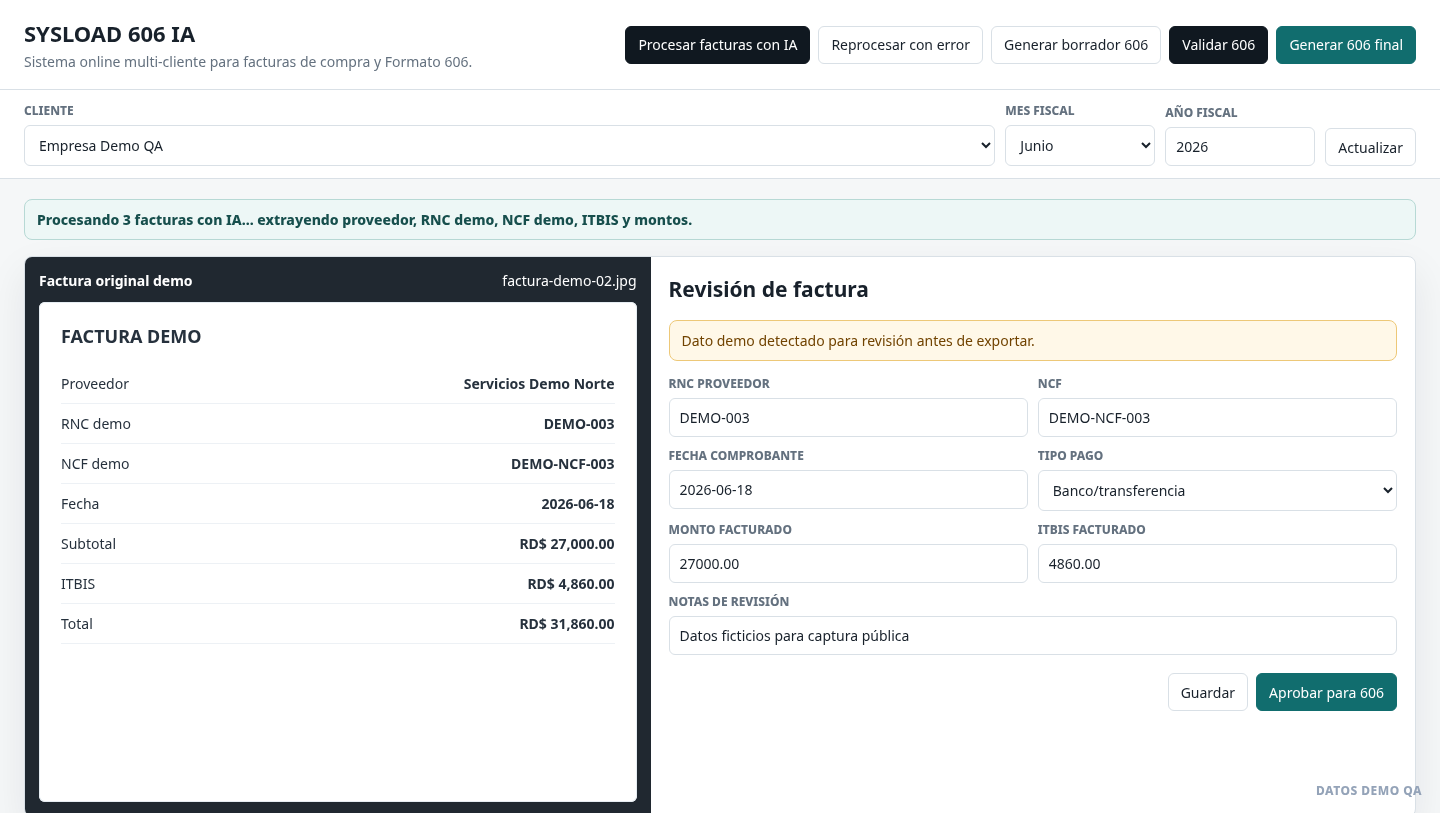1440x813 pixels.
Task: Focus the Monto Facturado input field
Action: tap(848, 564)
